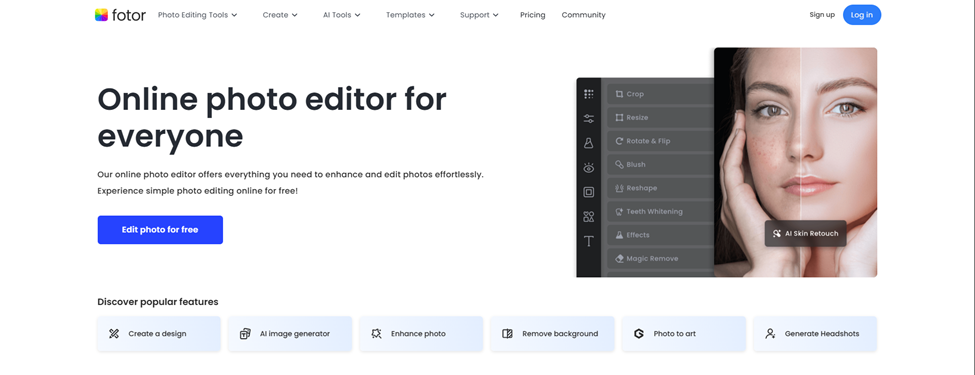Open the Community page
This screenshot has height=375, width=975.
click(x=583, y=15)
